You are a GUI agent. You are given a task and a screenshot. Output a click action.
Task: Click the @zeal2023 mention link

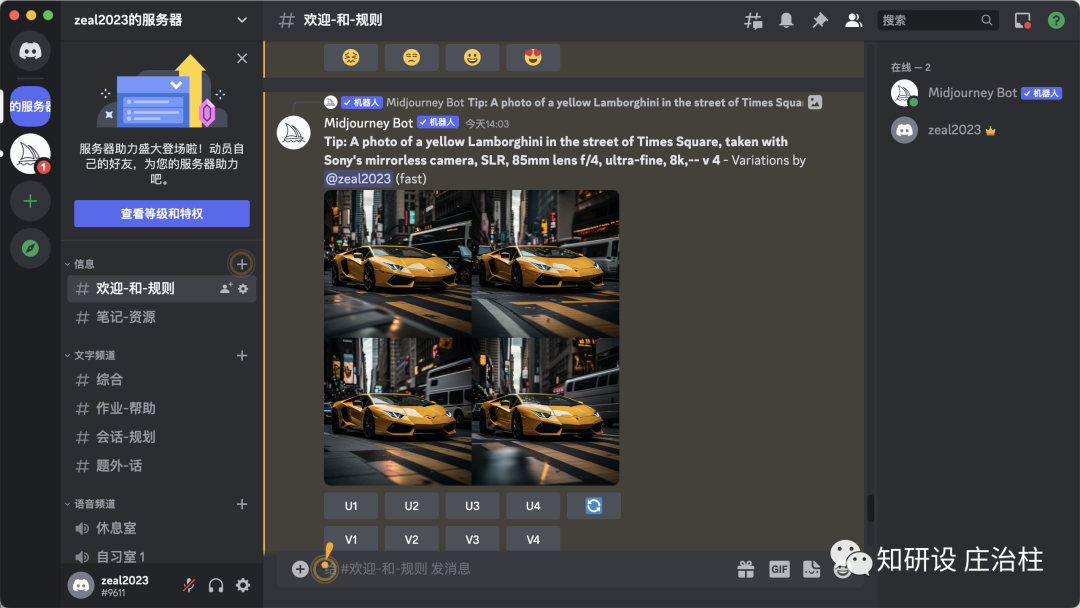pyautogui.click(x=358, y=178)
